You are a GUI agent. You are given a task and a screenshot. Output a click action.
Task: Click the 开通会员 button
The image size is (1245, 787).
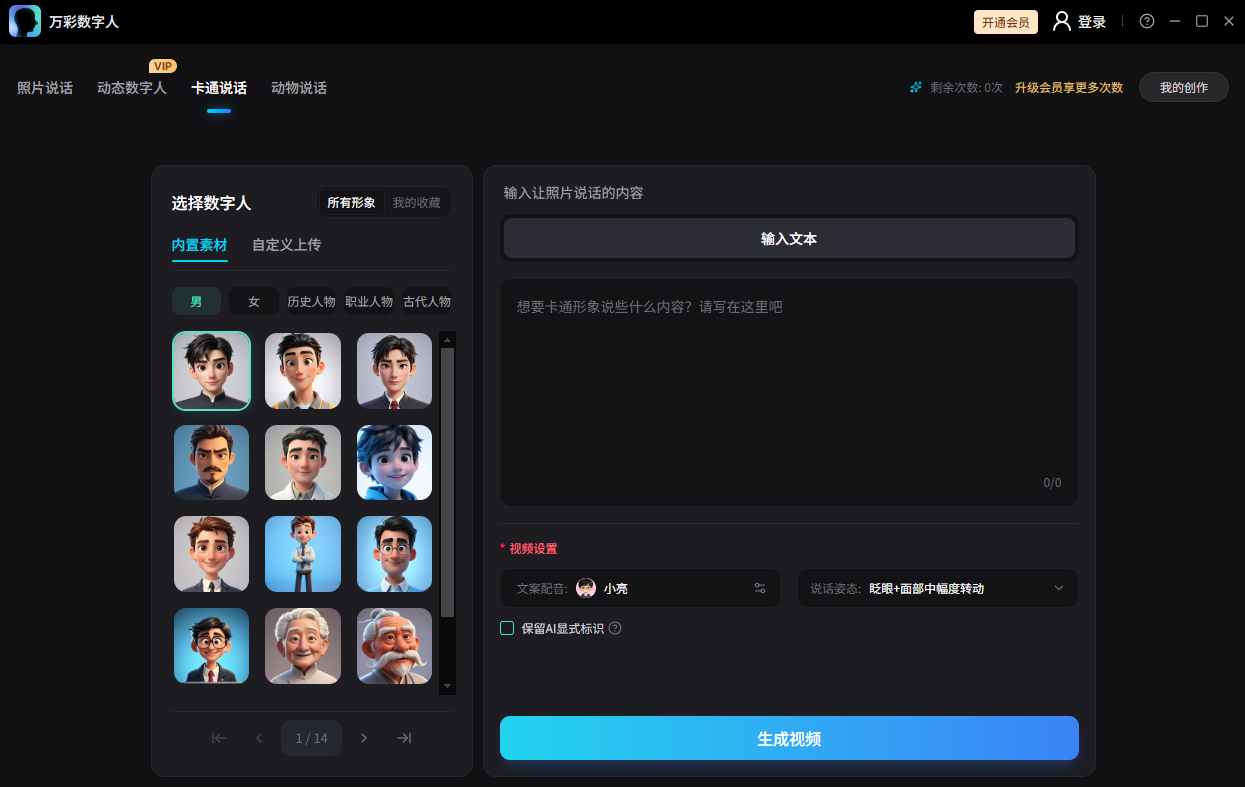(x=1005, y=21)
